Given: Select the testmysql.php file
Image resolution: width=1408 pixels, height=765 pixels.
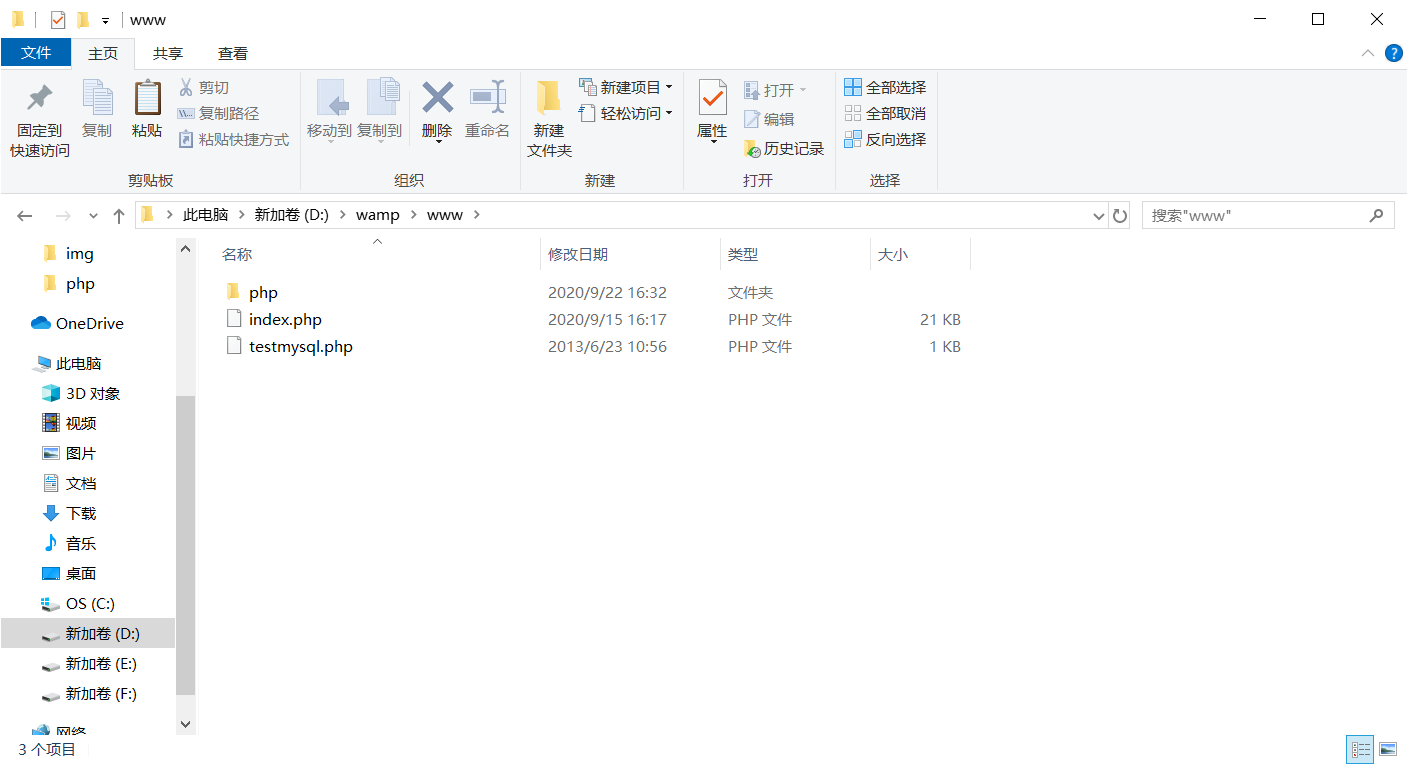Looking at the screenshot, I should pos(301,347).
